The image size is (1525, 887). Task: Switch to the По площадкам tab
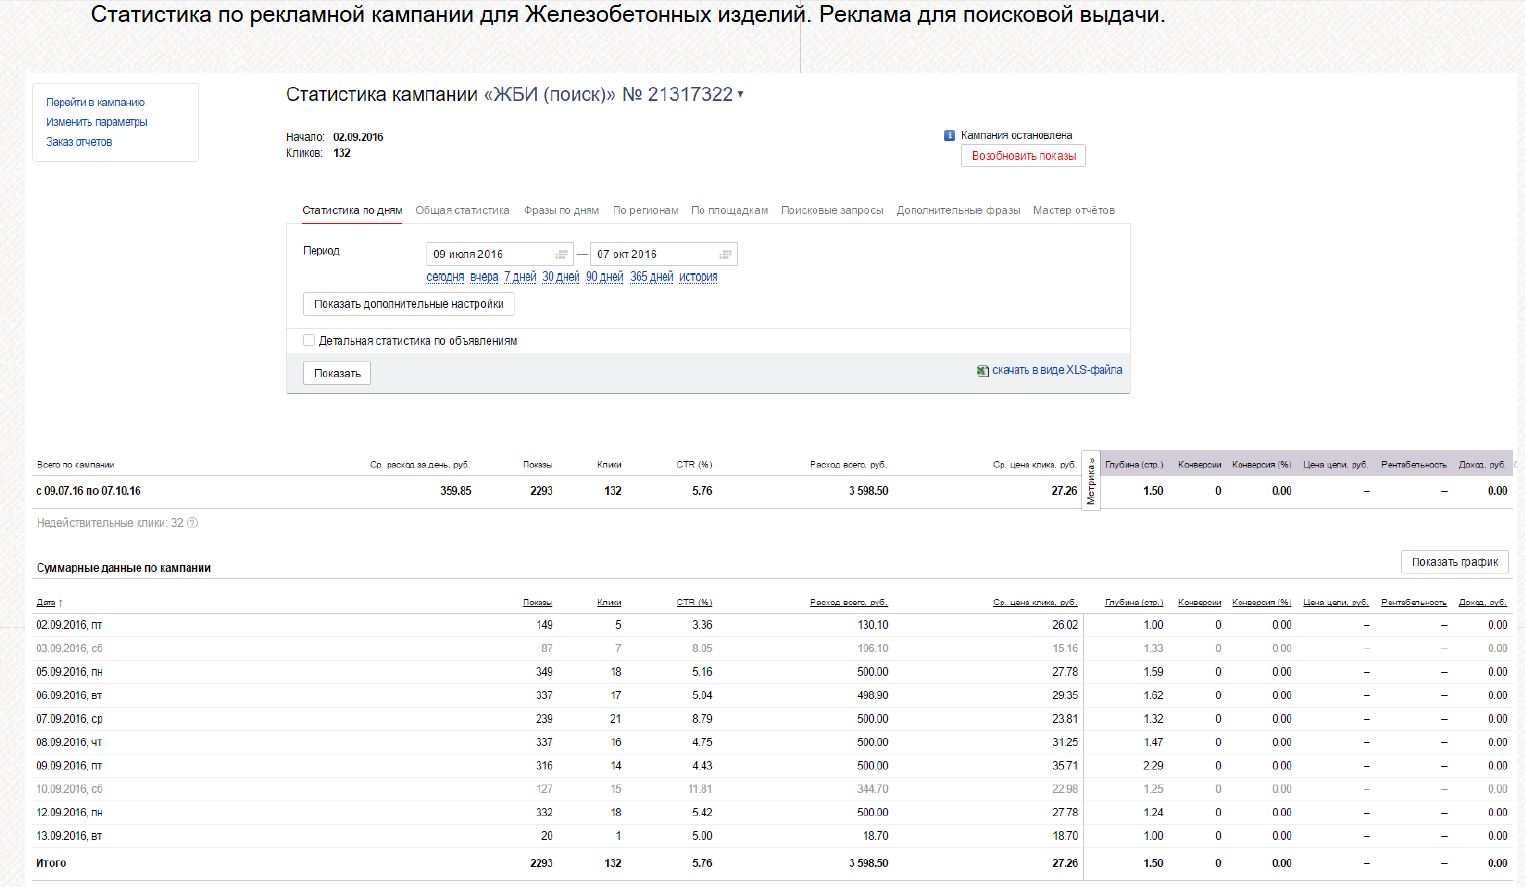click(x=730, y=211)
